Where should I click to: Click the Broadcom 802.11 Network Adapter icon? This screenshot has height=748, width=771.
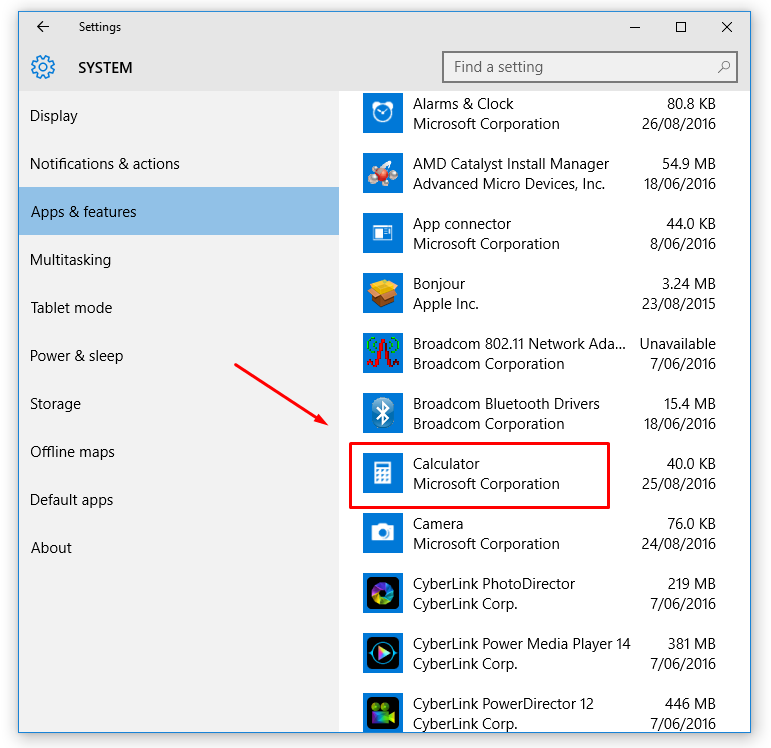[x=382, y=354]
